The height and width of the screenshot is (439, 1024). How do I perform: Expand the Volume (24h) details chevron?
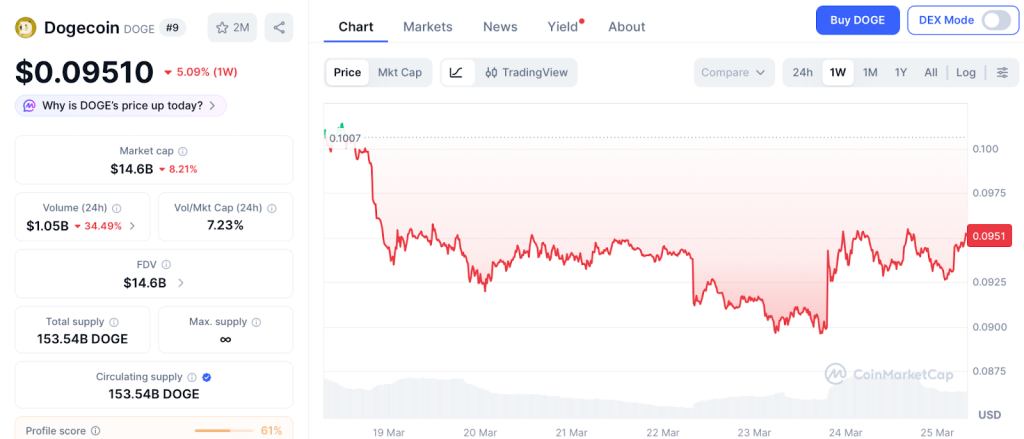(132, 226)
